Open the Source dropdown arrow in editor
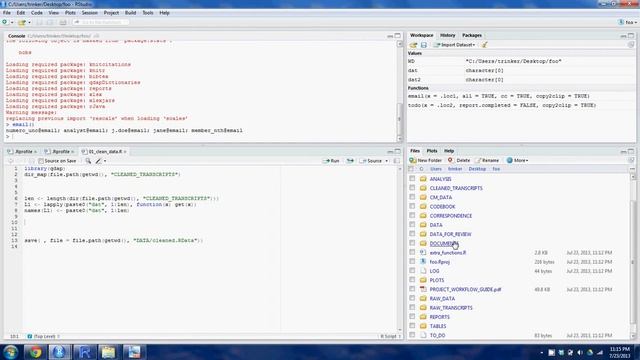The image size is (640, 360). [x=387, y=161]
